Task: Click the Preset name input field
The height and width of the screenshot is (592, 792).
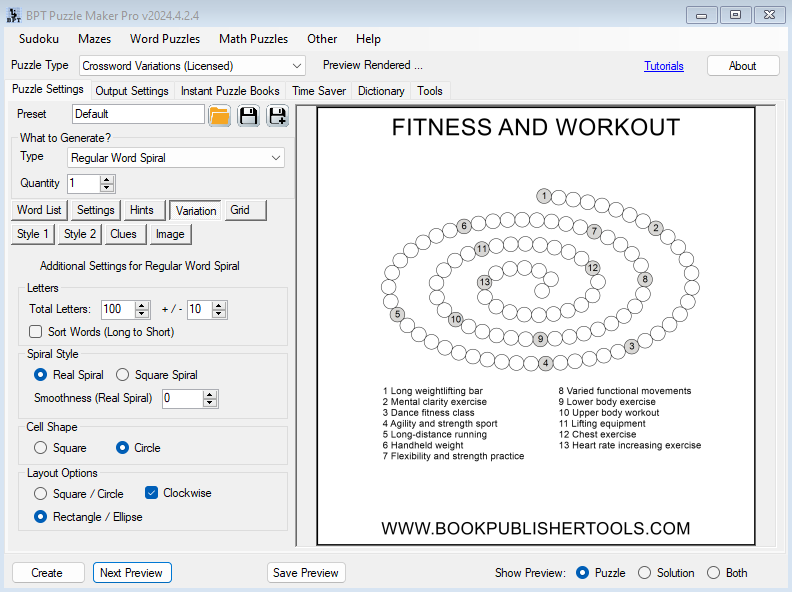Action: pyautogui.click(x=138, y=114)
